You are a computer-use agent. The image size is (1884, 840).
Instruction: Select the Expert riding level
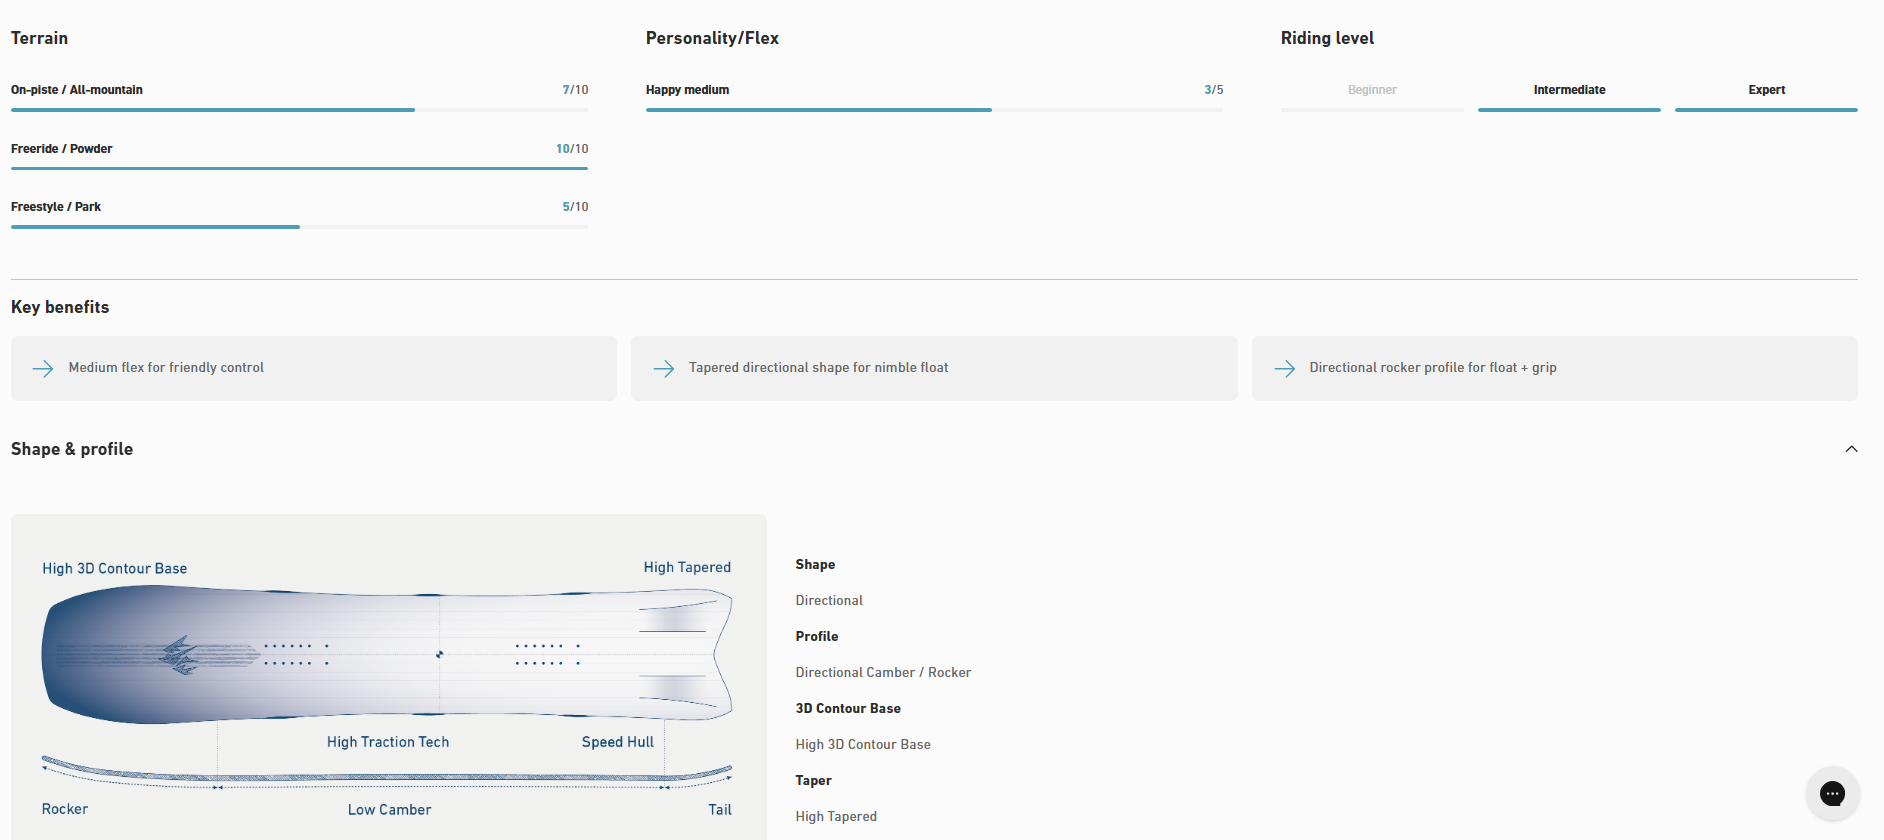click(x=1766, y=90)
